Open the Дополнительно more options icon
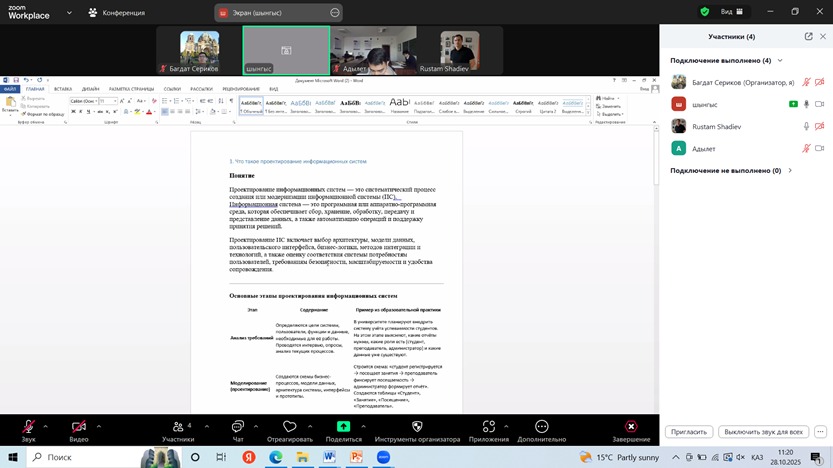Image resolution: width=833 pixels, height=468 pixels. 542,427
